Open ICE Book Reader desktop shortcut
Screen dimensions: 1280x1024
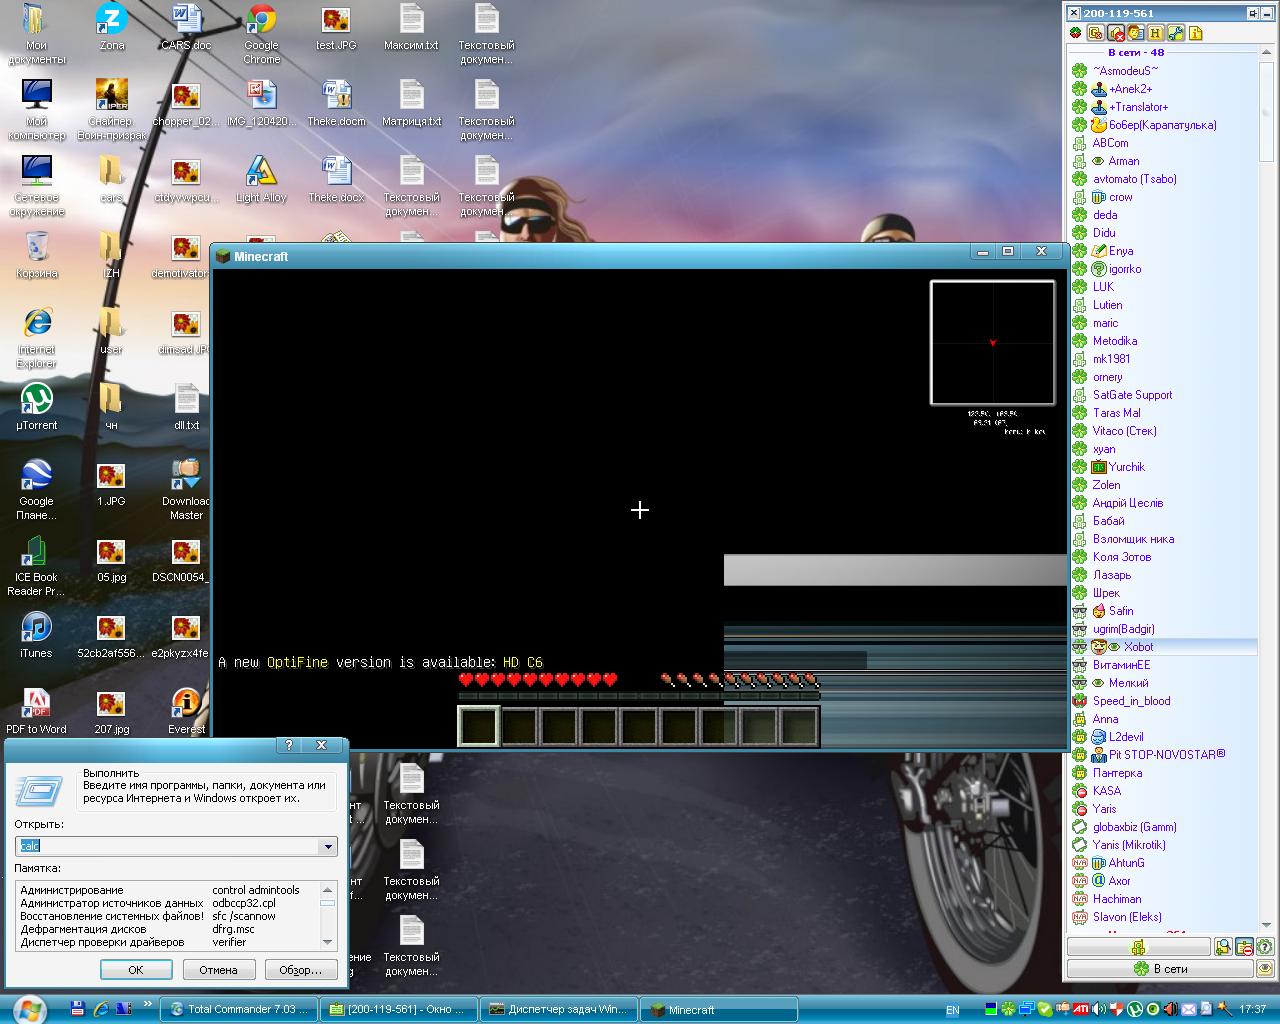pos(36,566)
